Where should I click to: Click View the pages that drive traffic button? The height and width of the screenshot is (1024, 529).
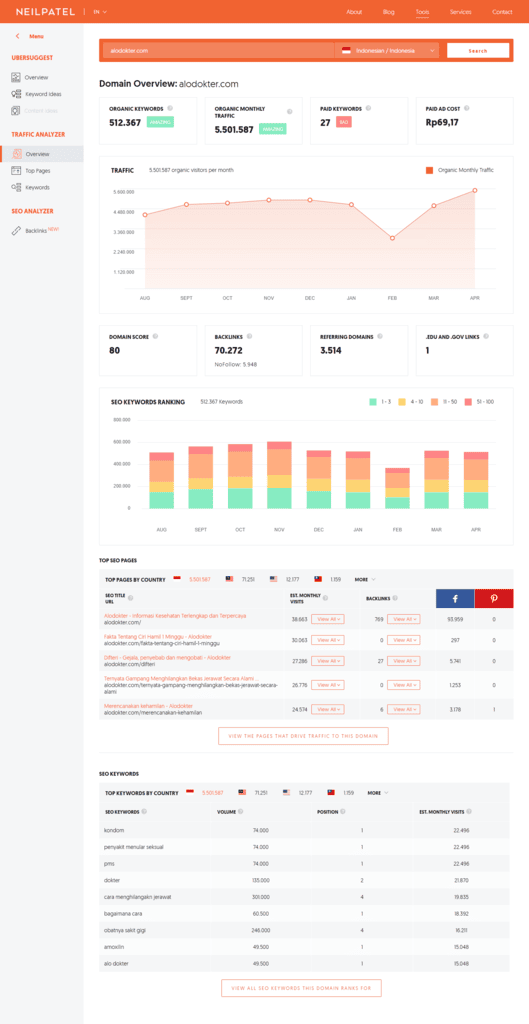[303, 736]
